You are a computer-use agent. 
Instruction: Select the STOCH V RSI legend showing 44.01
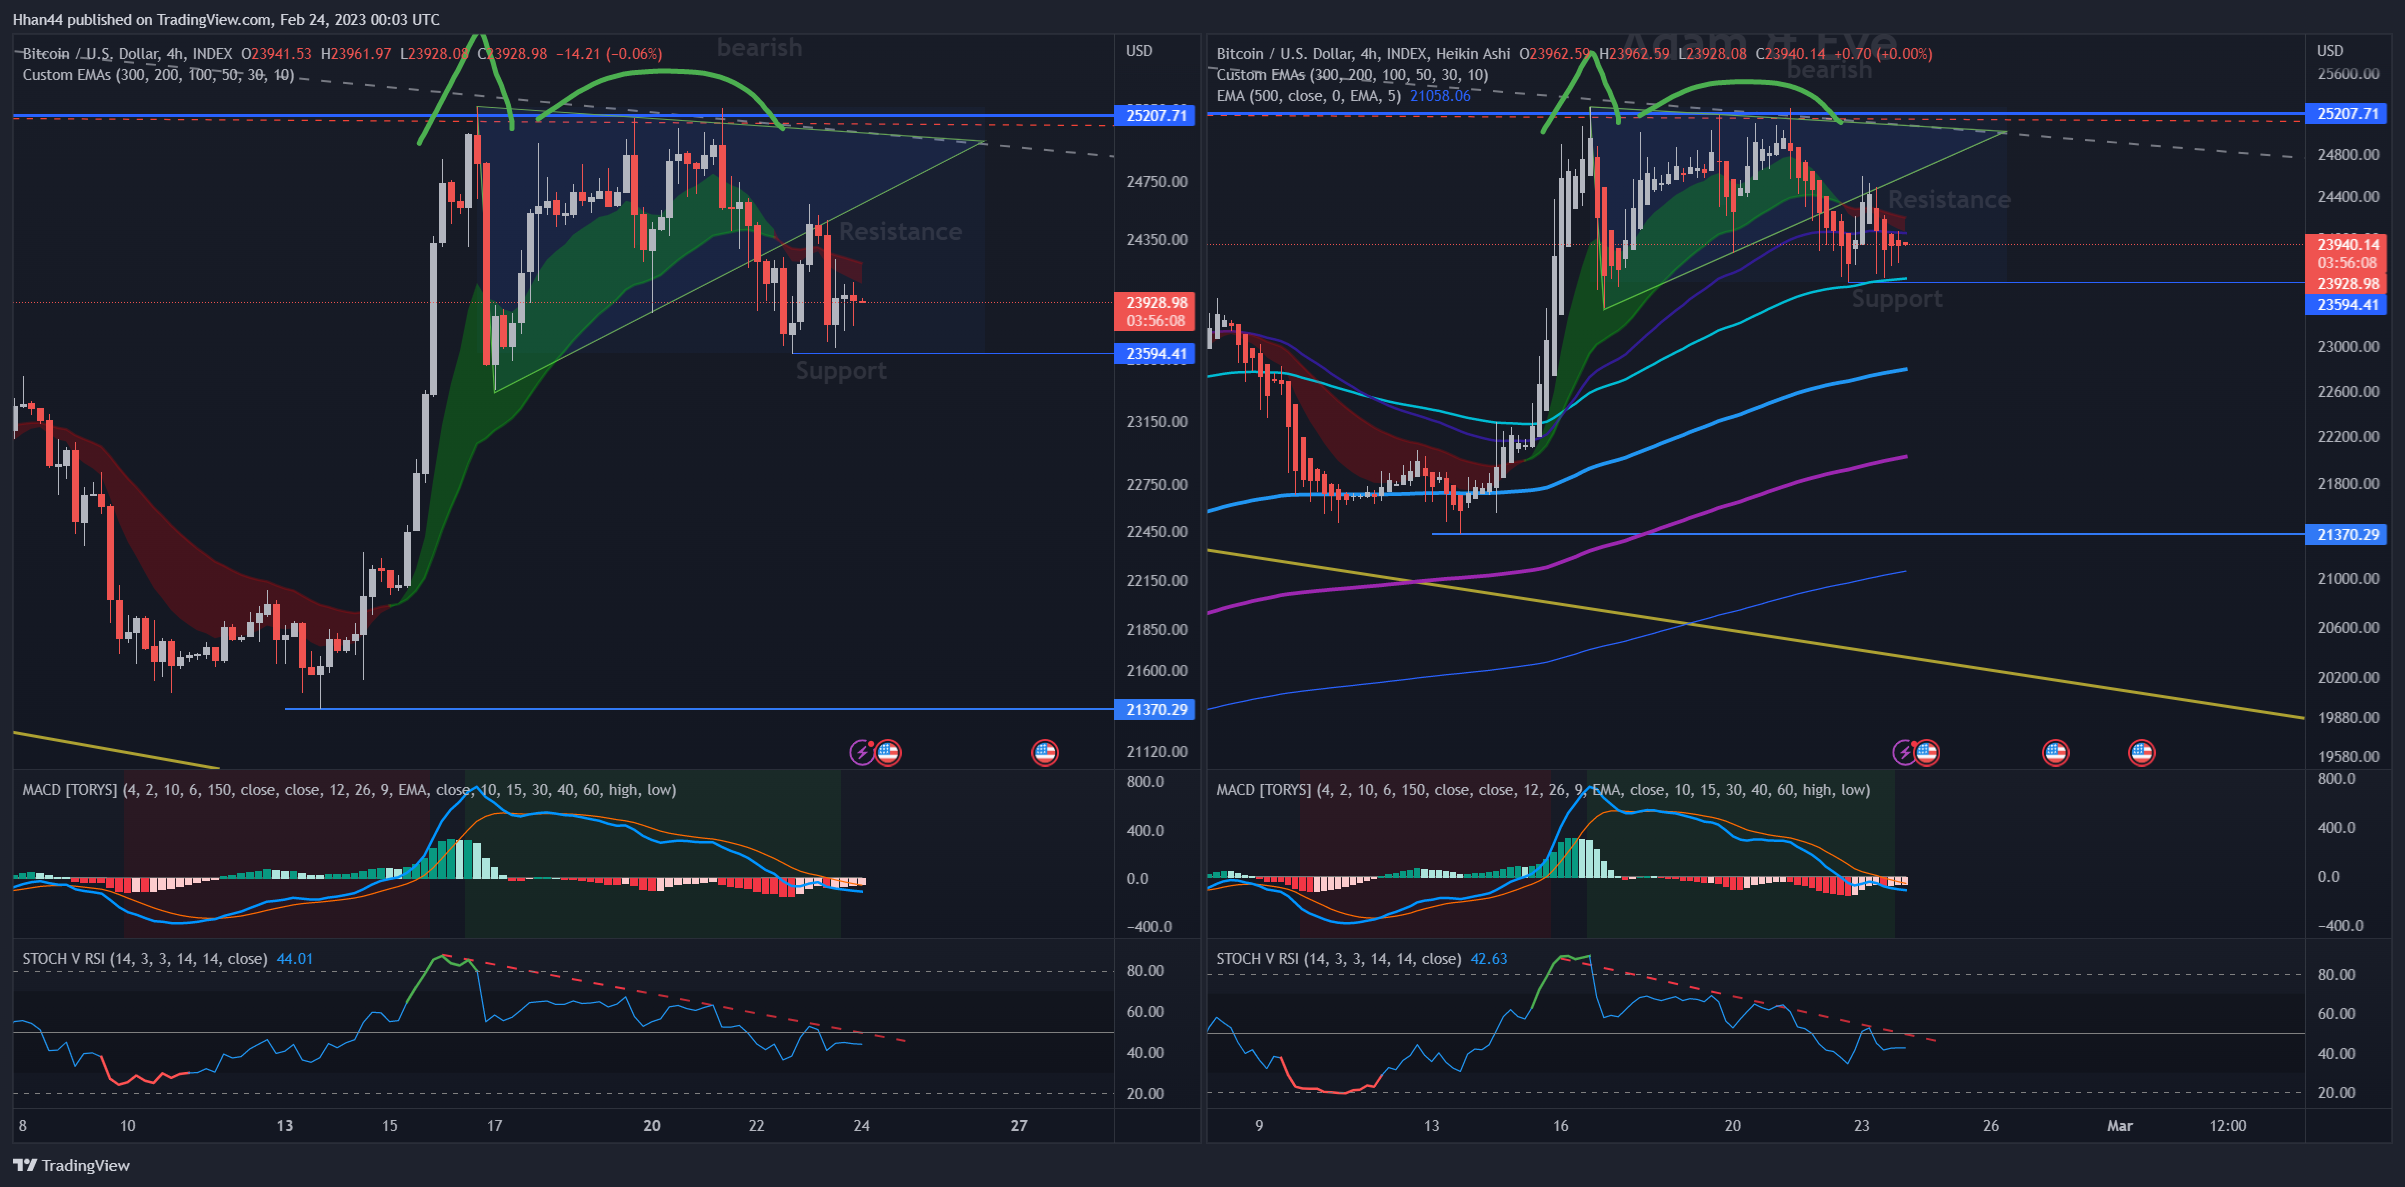coord(168,959)
